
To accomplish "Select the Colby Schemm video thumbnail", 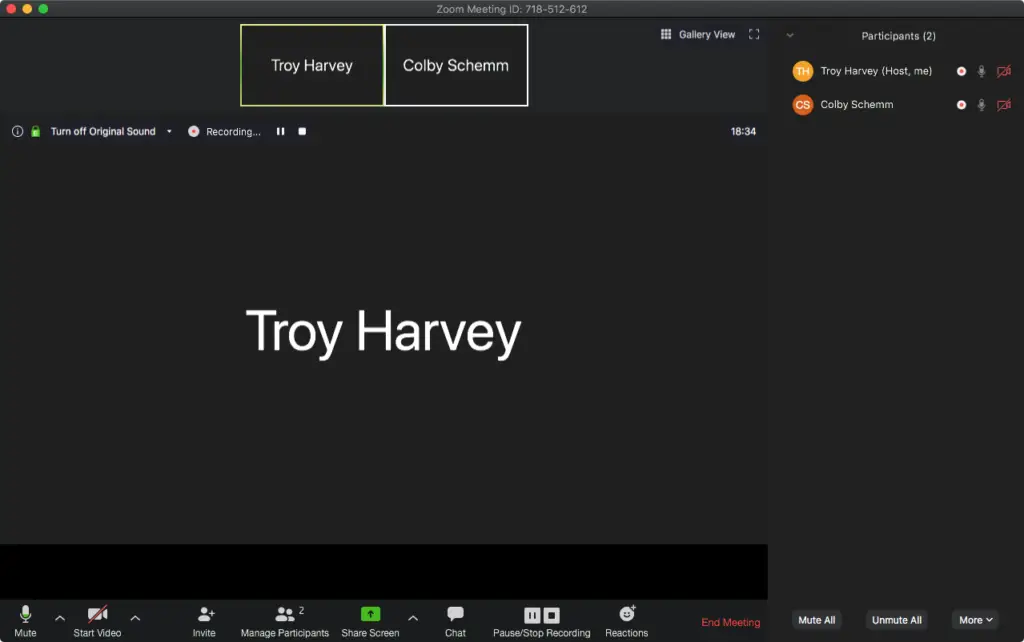I will click(456, 65).
